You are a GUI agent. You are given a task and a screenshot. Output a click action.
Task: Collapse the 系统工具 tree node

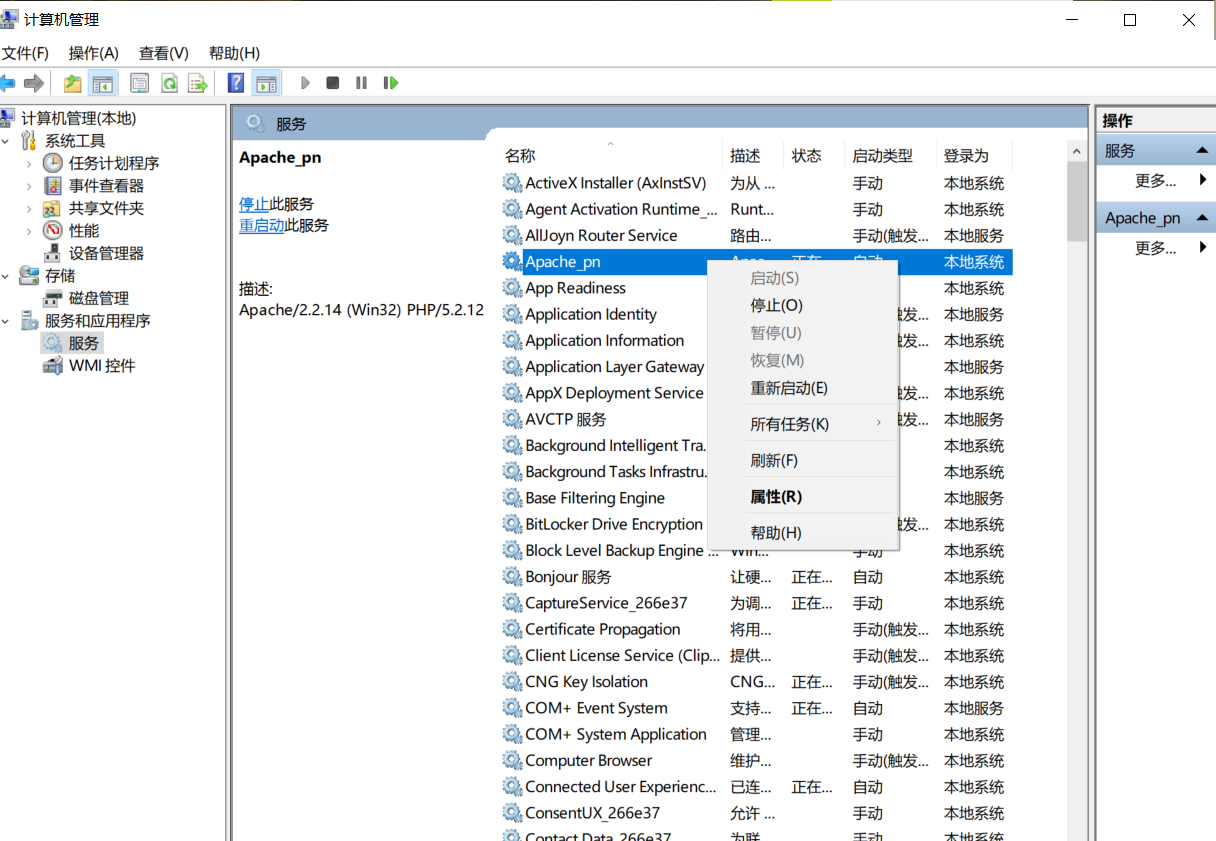[x=7, y=141]
